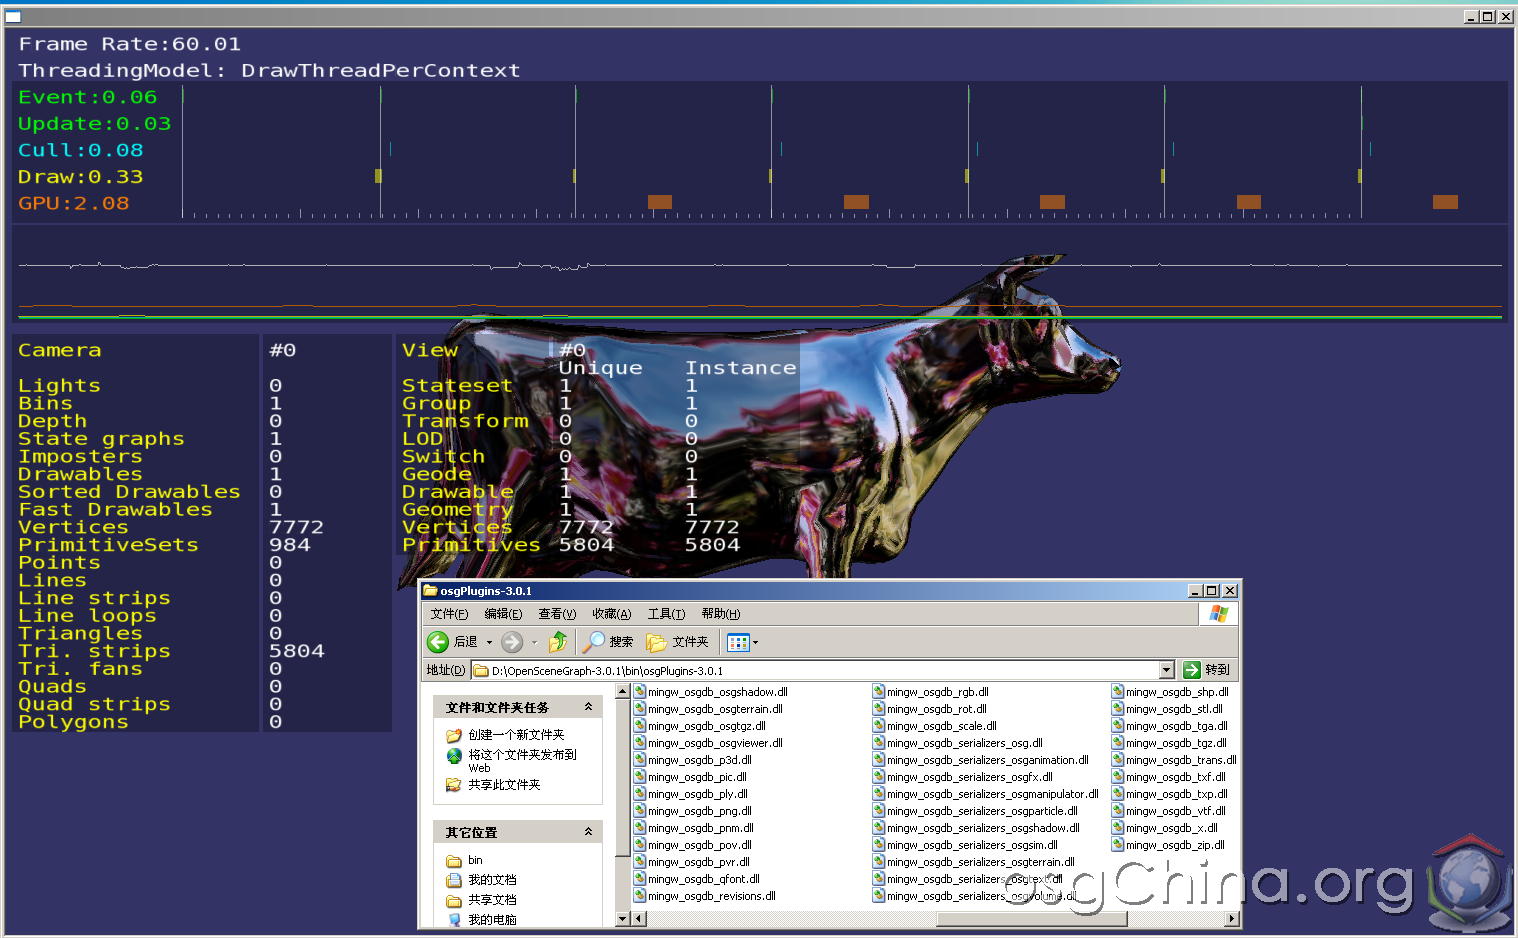
Task: Click 将这个文件夹发布到 Web link
Action: (522, 761)
